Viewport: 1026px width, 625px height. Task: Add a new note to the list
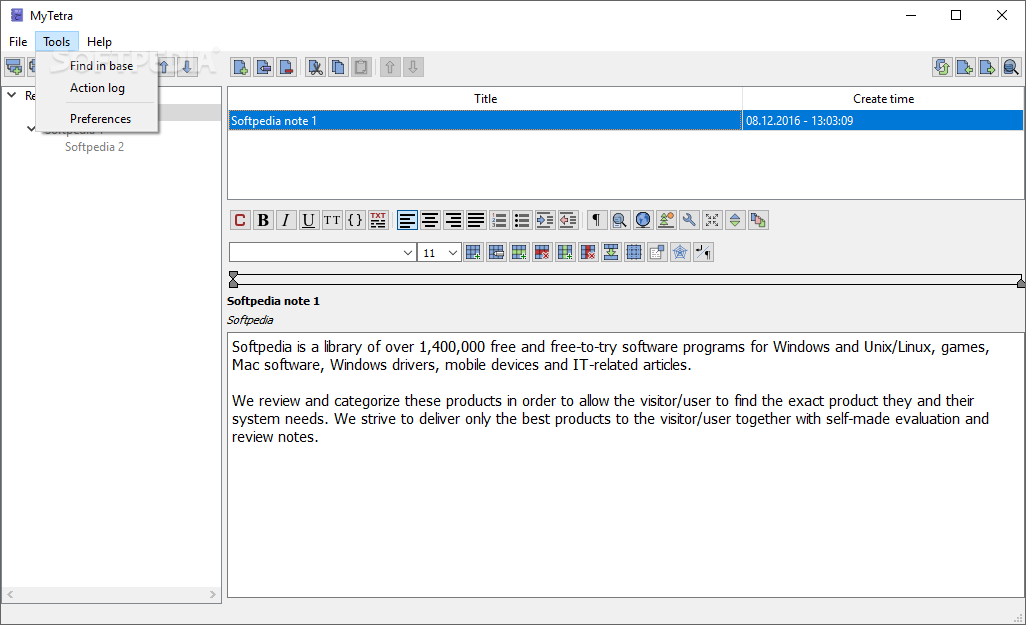point(241,67)
